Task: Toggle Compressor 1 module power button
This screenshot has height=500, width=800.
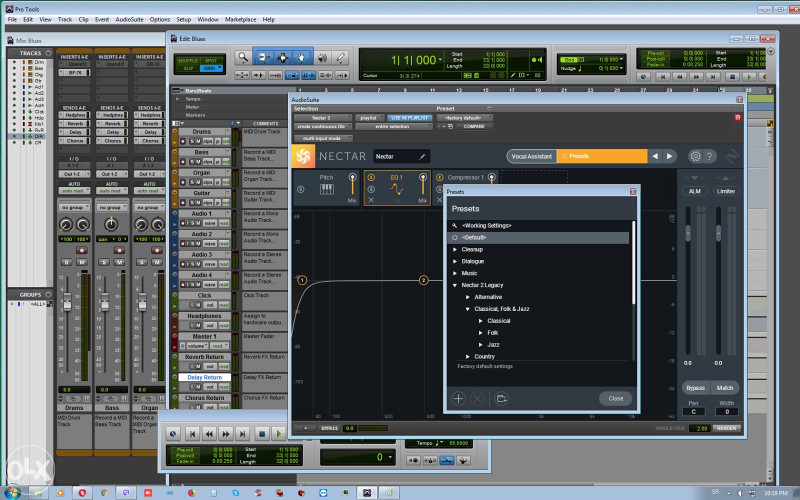Action: [439, 178]
